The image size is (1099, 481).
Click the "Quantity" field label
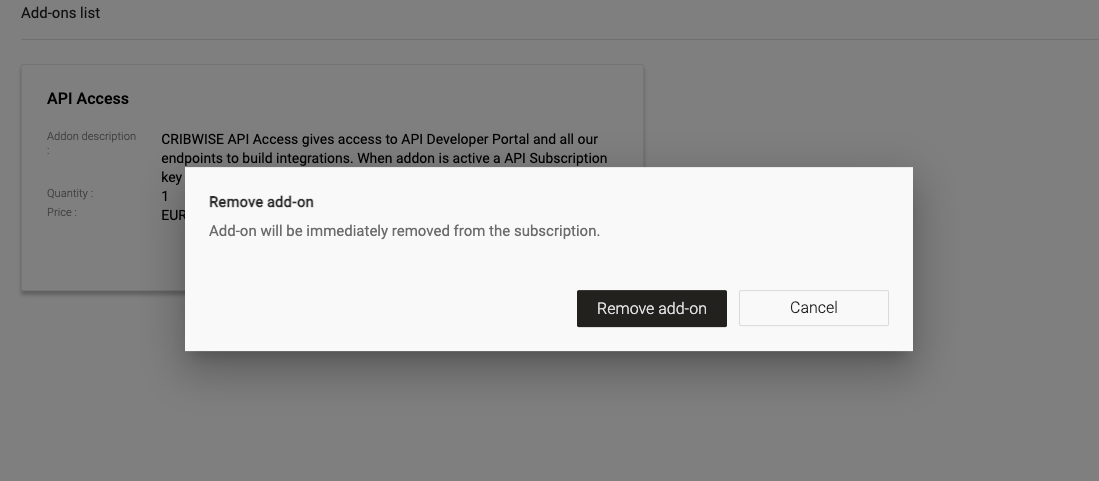[69, 193]
